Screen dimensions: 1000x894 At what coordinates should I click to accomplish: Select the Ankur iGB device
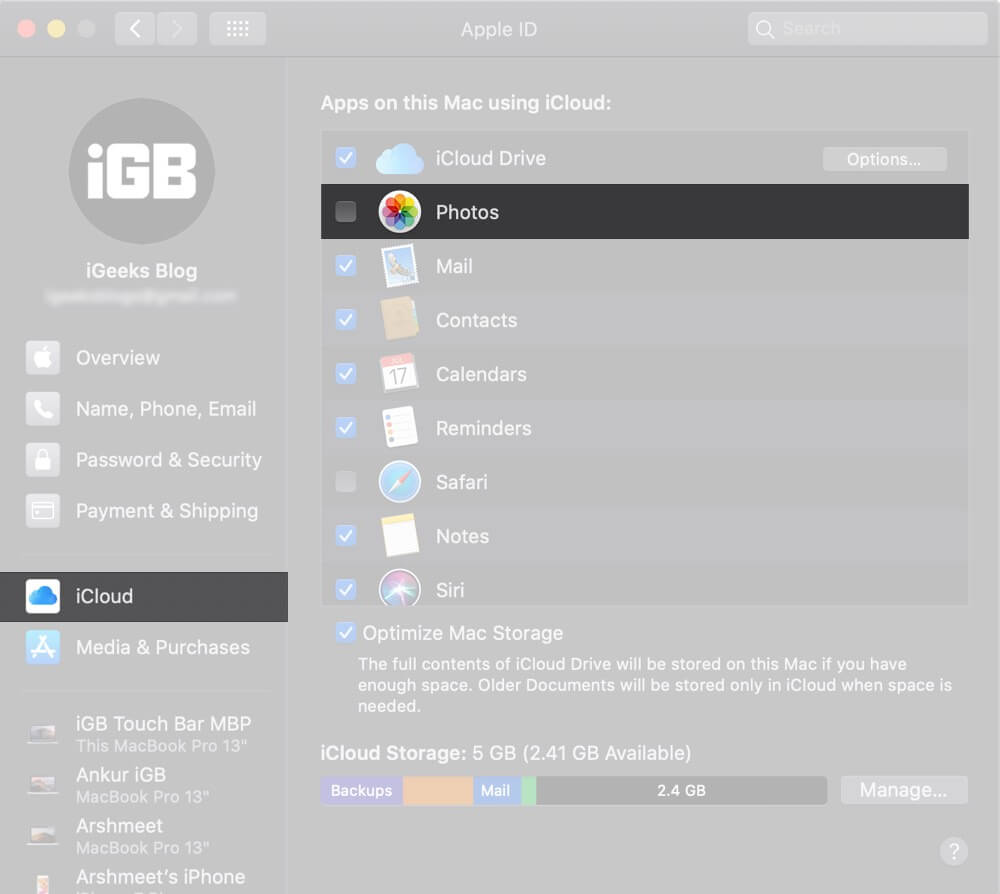click(x=144, y=785)
